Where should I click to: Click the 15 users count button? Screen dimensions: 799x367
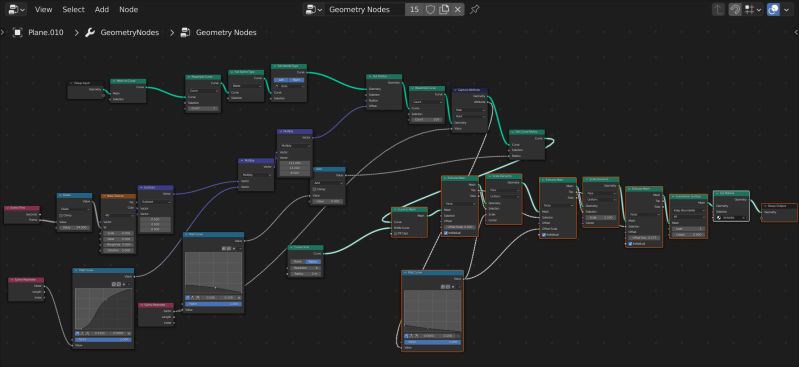tap(414, 9)
